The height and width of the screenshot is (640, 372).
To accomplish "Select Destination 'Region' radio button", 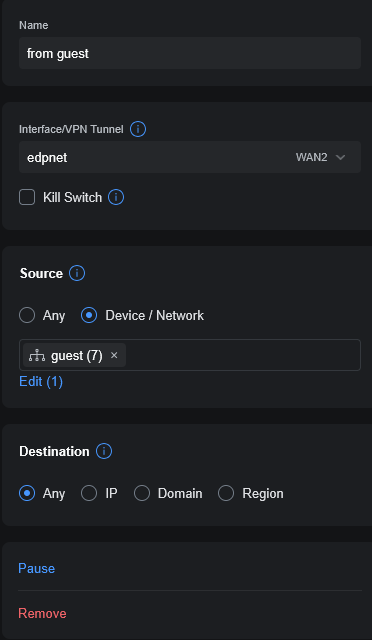I will click(226, 493).
